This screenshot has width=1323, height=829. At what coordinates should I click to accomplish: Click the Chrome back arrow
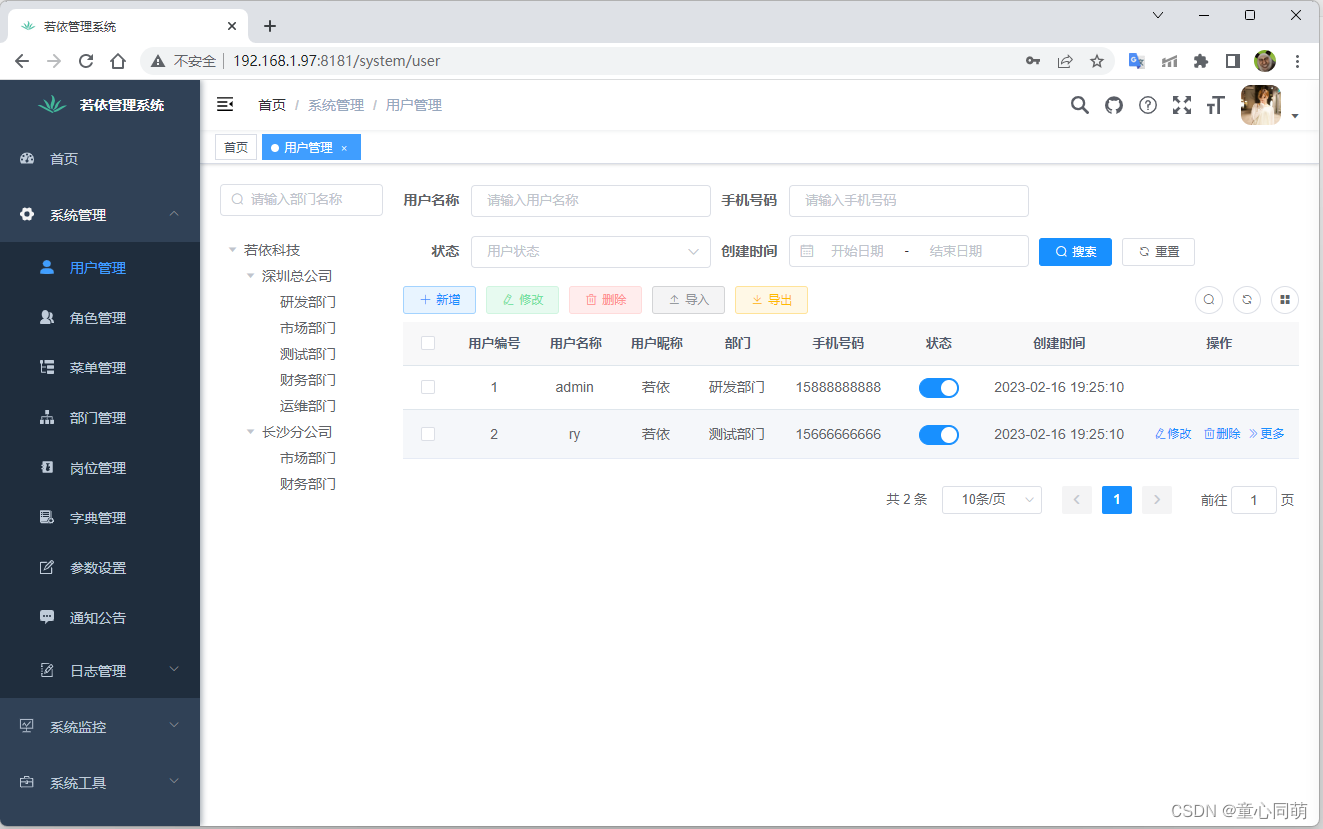click(22, 61)
